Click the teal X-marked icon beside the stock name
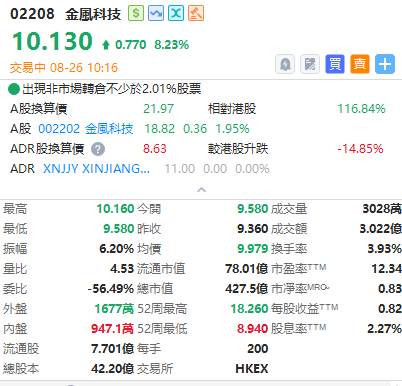Screen dimensions: 402x386 click(176, 13)
